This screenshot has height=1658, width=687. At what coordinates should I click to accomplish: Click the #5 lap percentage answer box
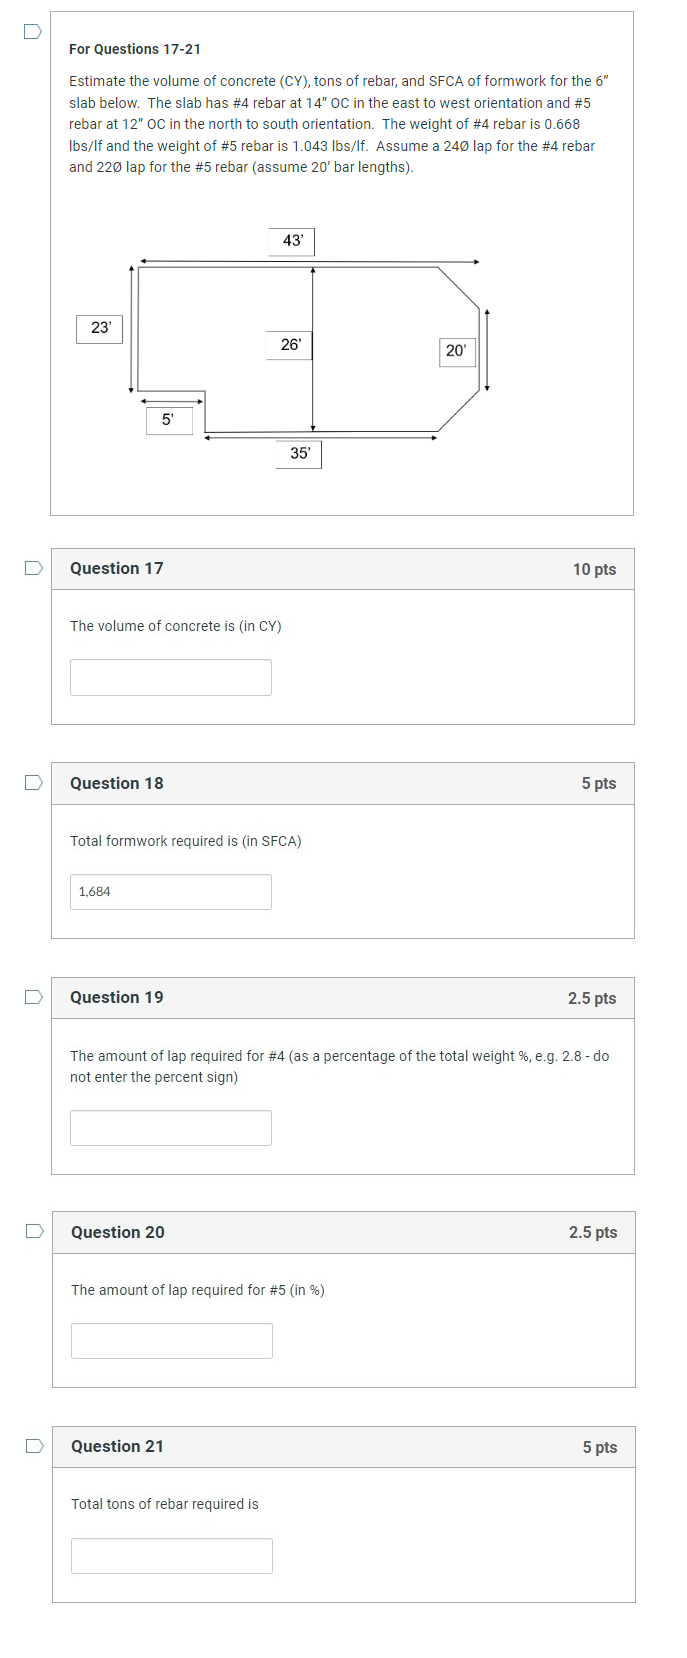[171, 1340]
